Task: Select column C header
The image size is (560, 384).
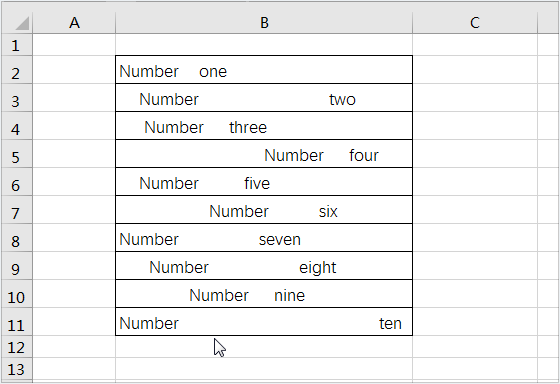Action: (475, 23)
